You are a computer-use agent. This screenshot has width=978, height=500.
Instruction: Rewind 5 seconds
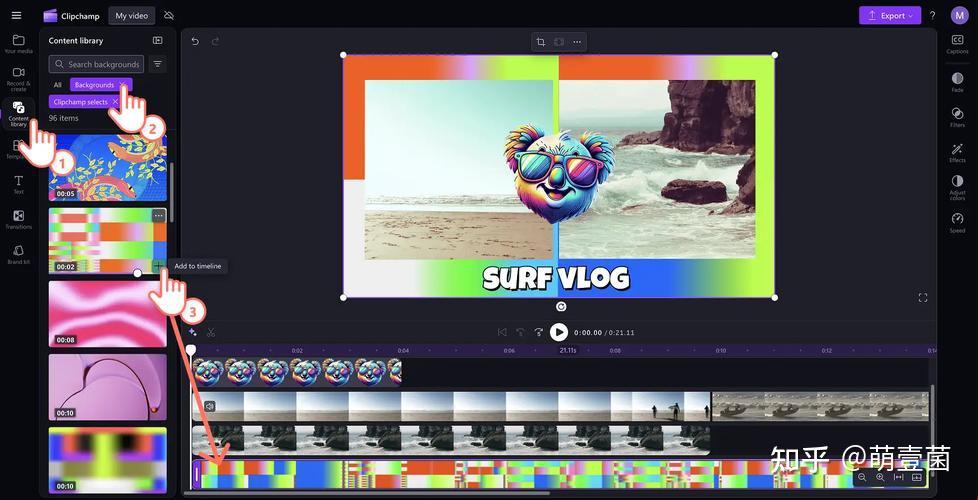coord(520,332)
